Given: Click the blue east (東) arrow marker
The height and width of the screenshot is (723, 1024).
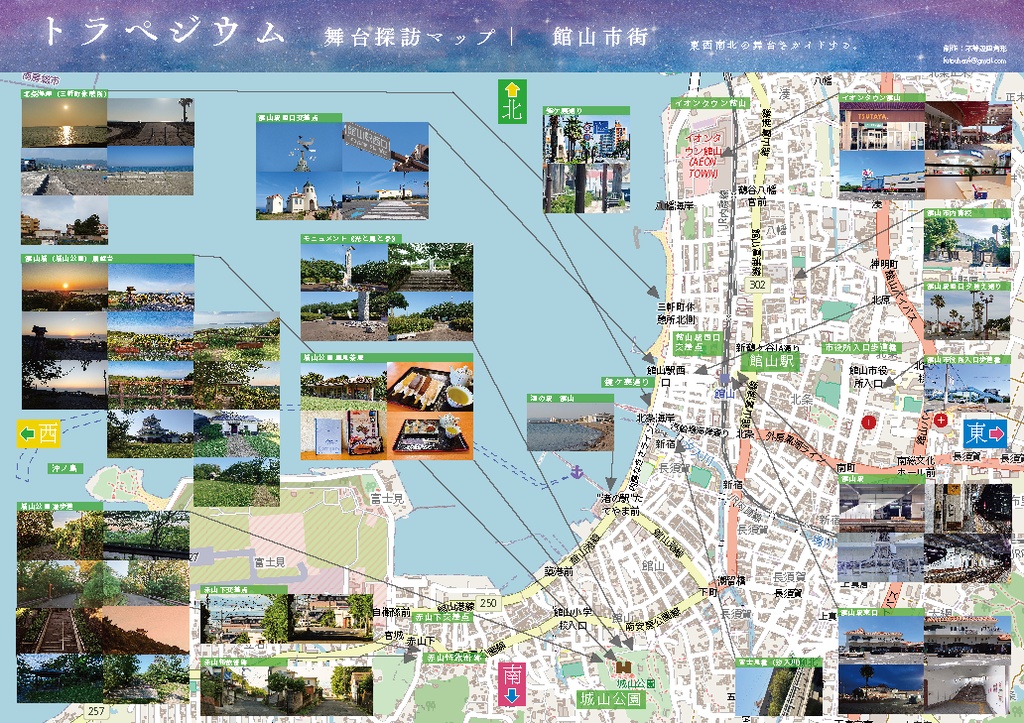Looking at the screenshot, I should (x=986, y=432).
